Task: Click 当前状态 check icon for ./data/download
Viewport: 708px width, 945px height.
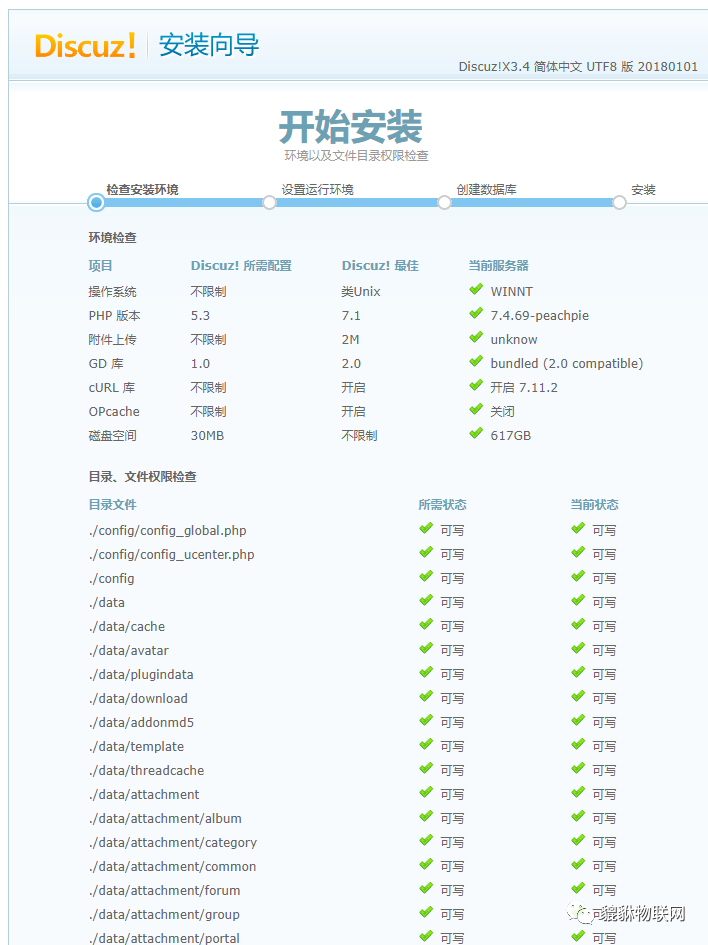Action: click(x=578, y=697)
